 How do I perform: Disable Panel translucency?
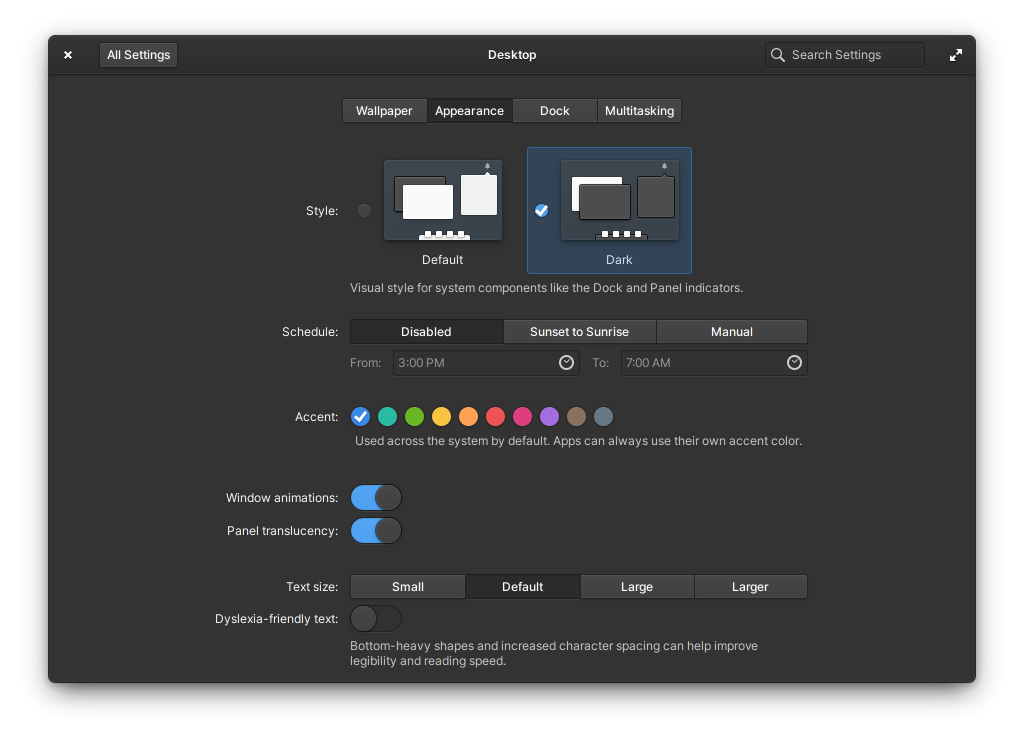(376, 530)
